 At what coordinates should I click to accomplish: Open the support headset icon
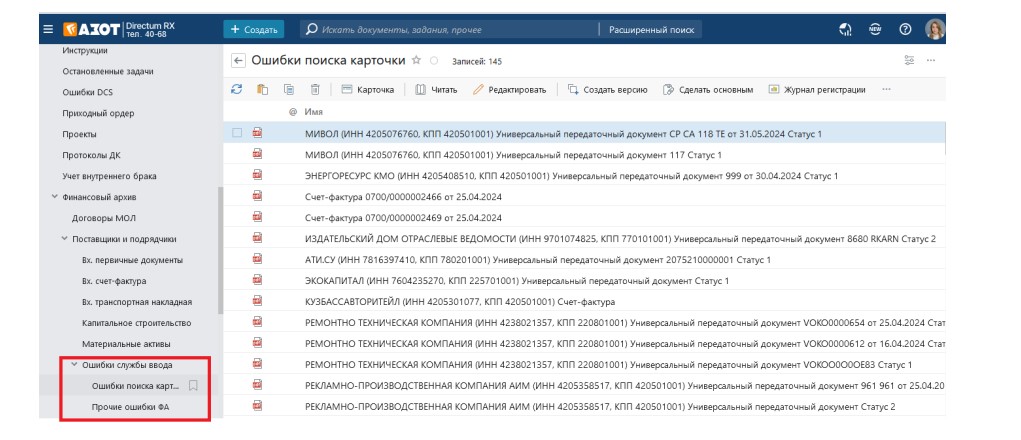[846, 29]
